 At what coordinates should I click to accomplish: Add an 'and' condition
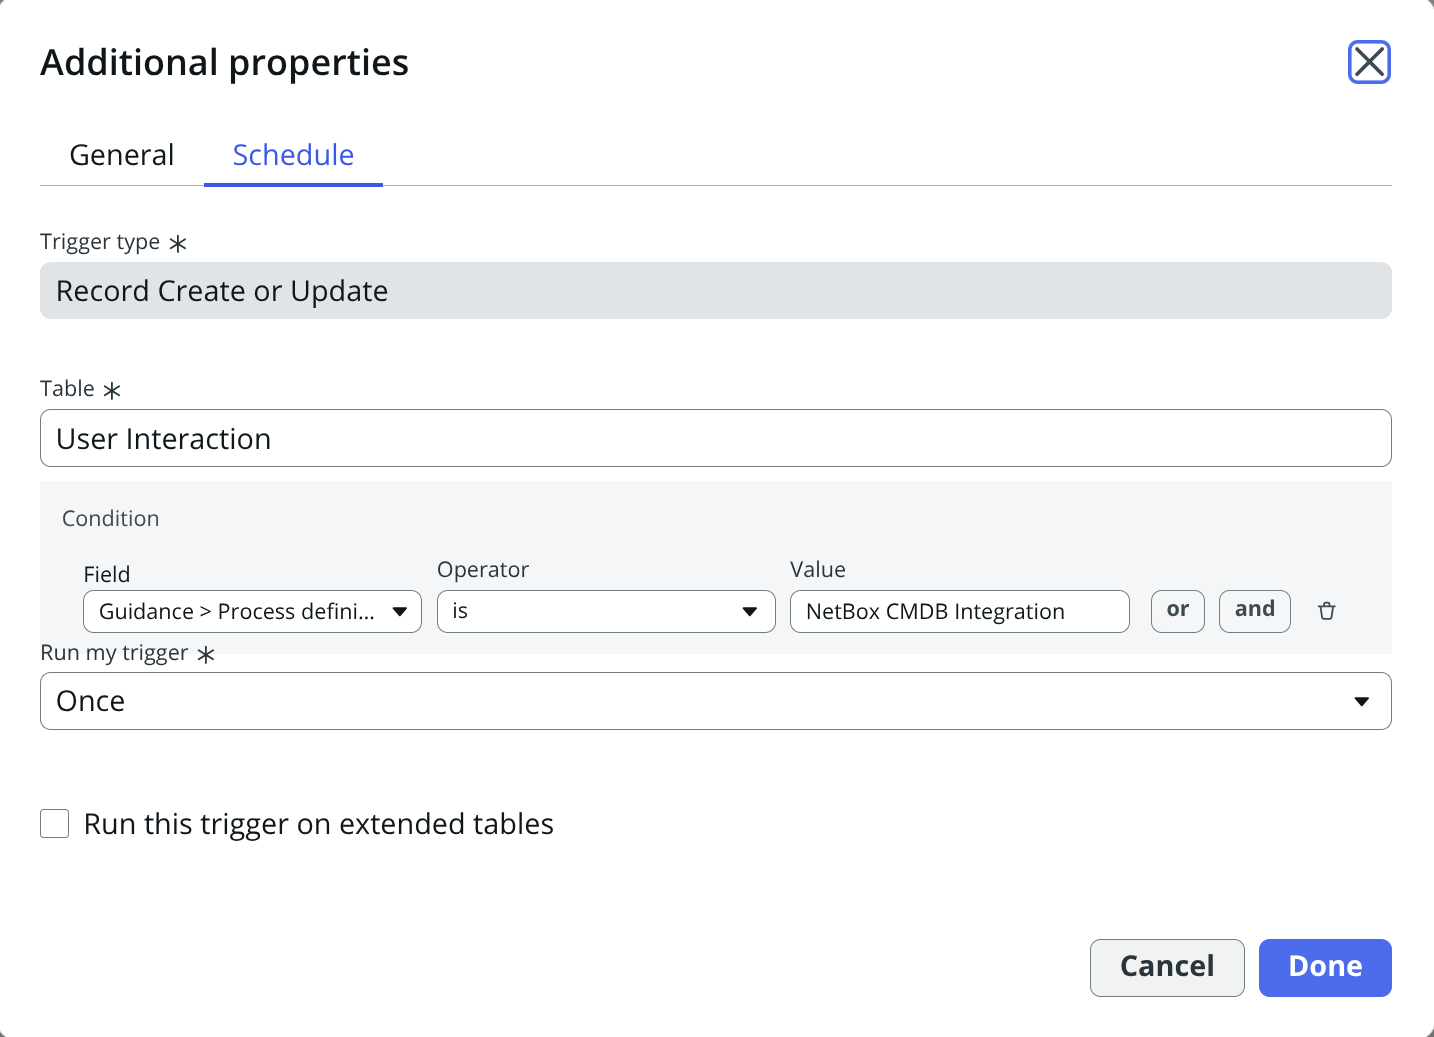[1254, 611]
